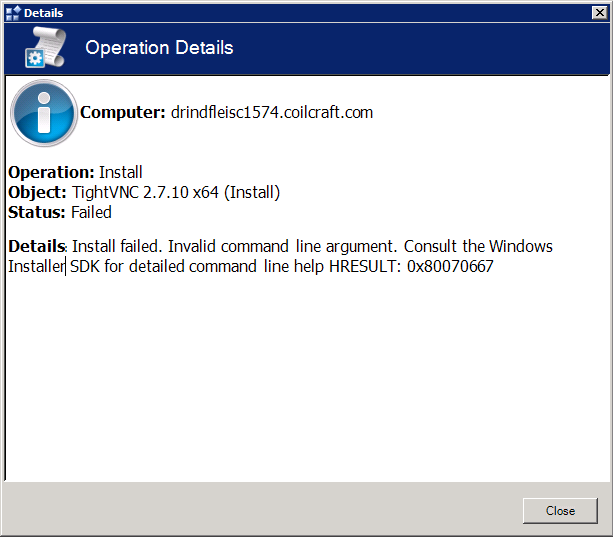Click the 'Computer:' label
This screenshot has height=537, width=613.
click(123, 113)
